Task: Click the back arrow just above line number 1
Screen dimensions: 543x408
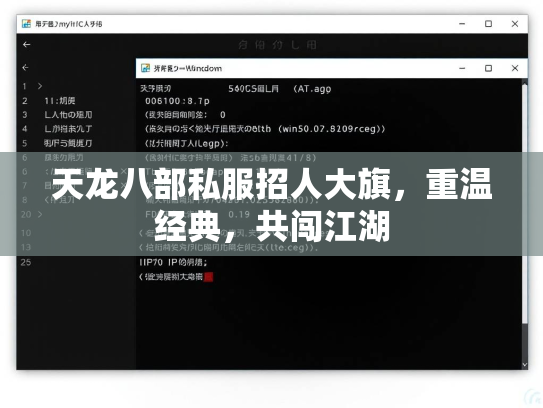Action: [x=25, y=67]
